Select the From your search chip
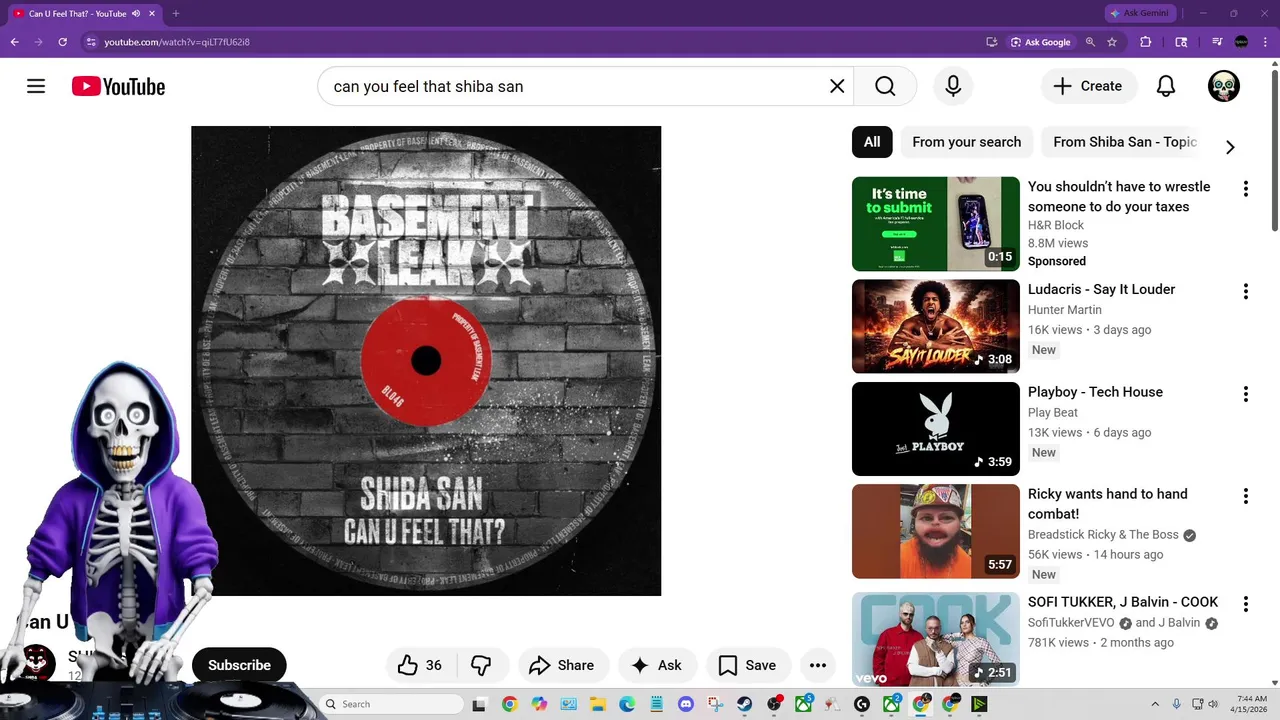1280x720 pixels. coord(967,142)
